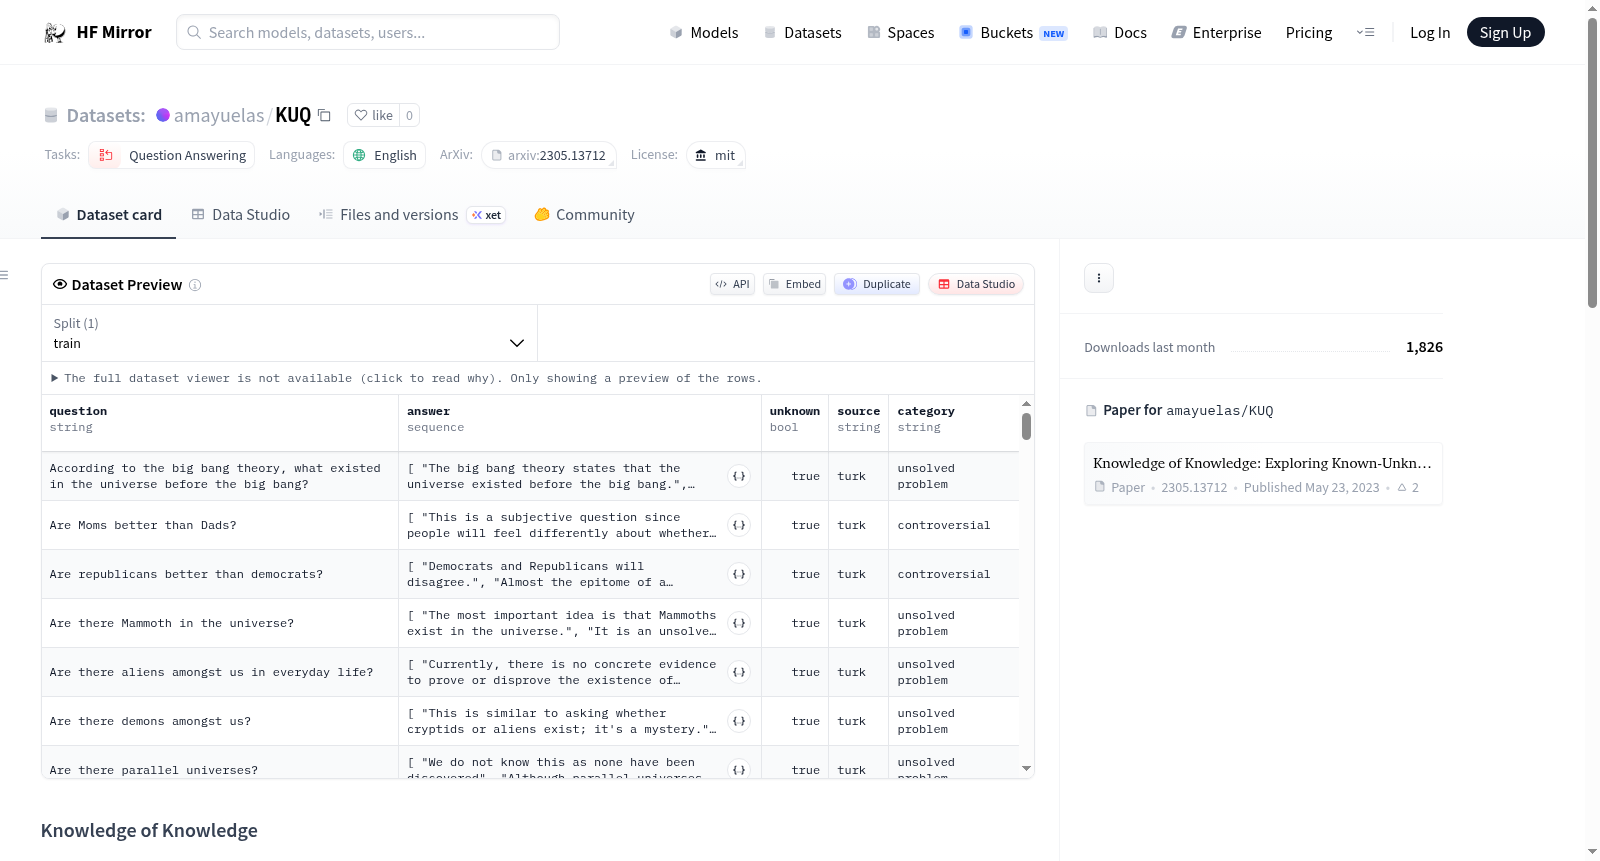The width and height of the screenshot is (1600, 861).
Task: Select the mit license tag
Action: [716, 155]
